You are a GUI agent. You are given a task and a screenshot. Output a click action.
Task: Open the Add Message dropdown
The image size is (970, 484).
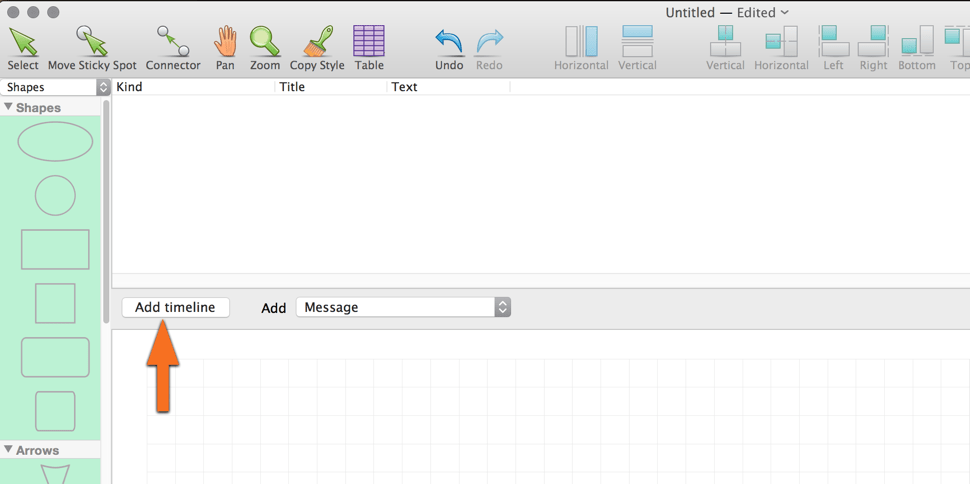pos(403,307)
